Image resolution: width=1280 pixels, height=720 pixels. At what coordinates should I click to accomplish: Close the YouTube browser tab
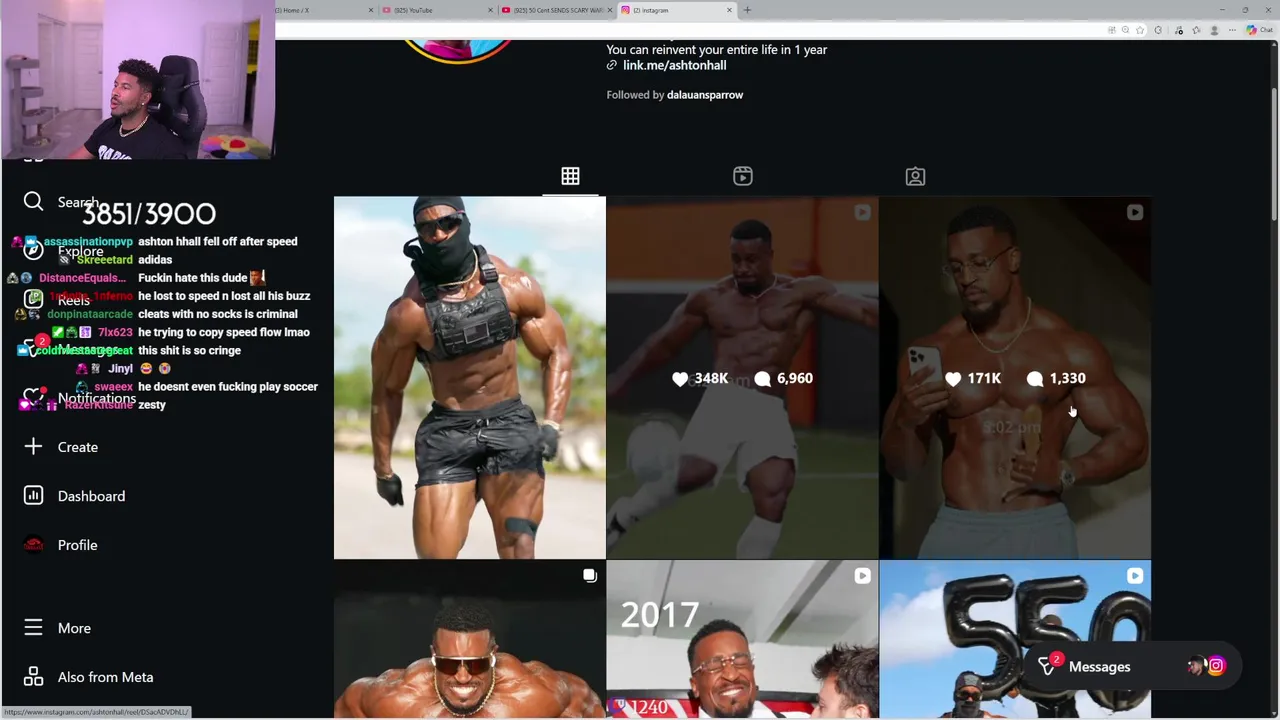[491, 10]
